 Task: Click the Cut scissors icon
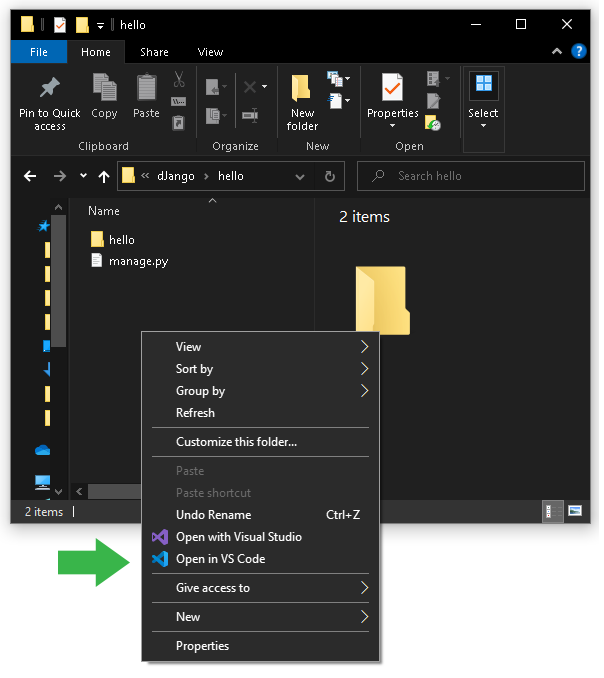(x=179, y=79)
